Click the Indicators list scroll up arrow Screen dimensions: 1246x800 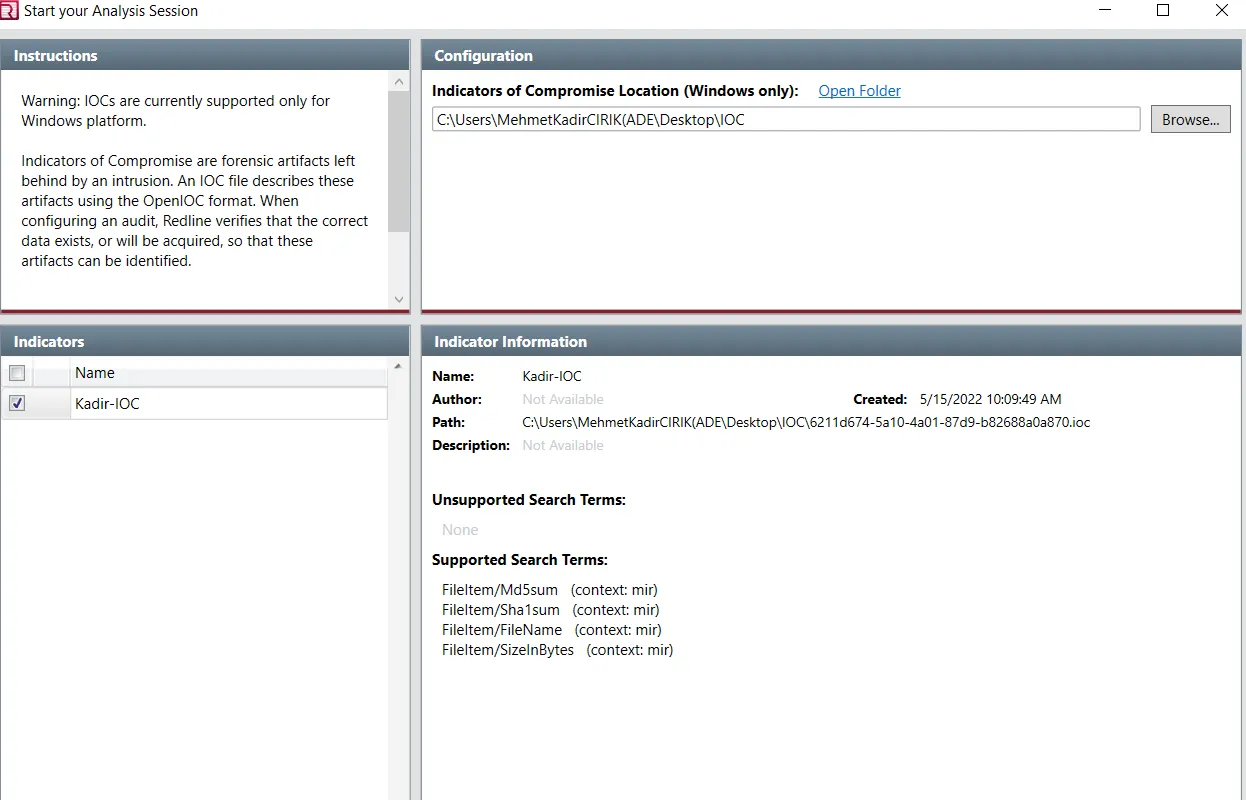click(x=399, y=367)
